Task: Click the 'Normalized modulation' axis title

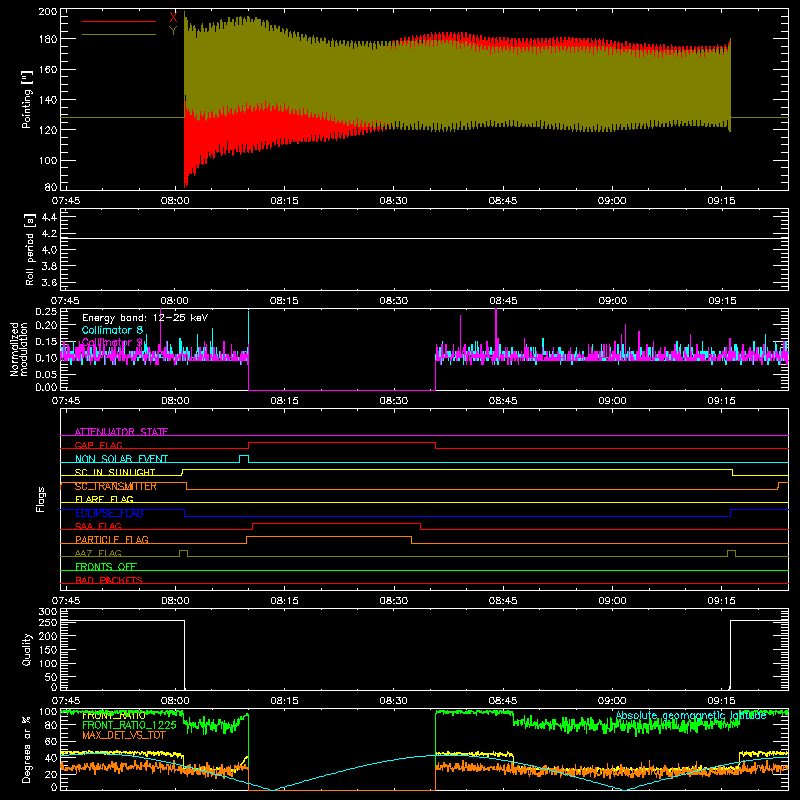Action: tap(19, 349)
